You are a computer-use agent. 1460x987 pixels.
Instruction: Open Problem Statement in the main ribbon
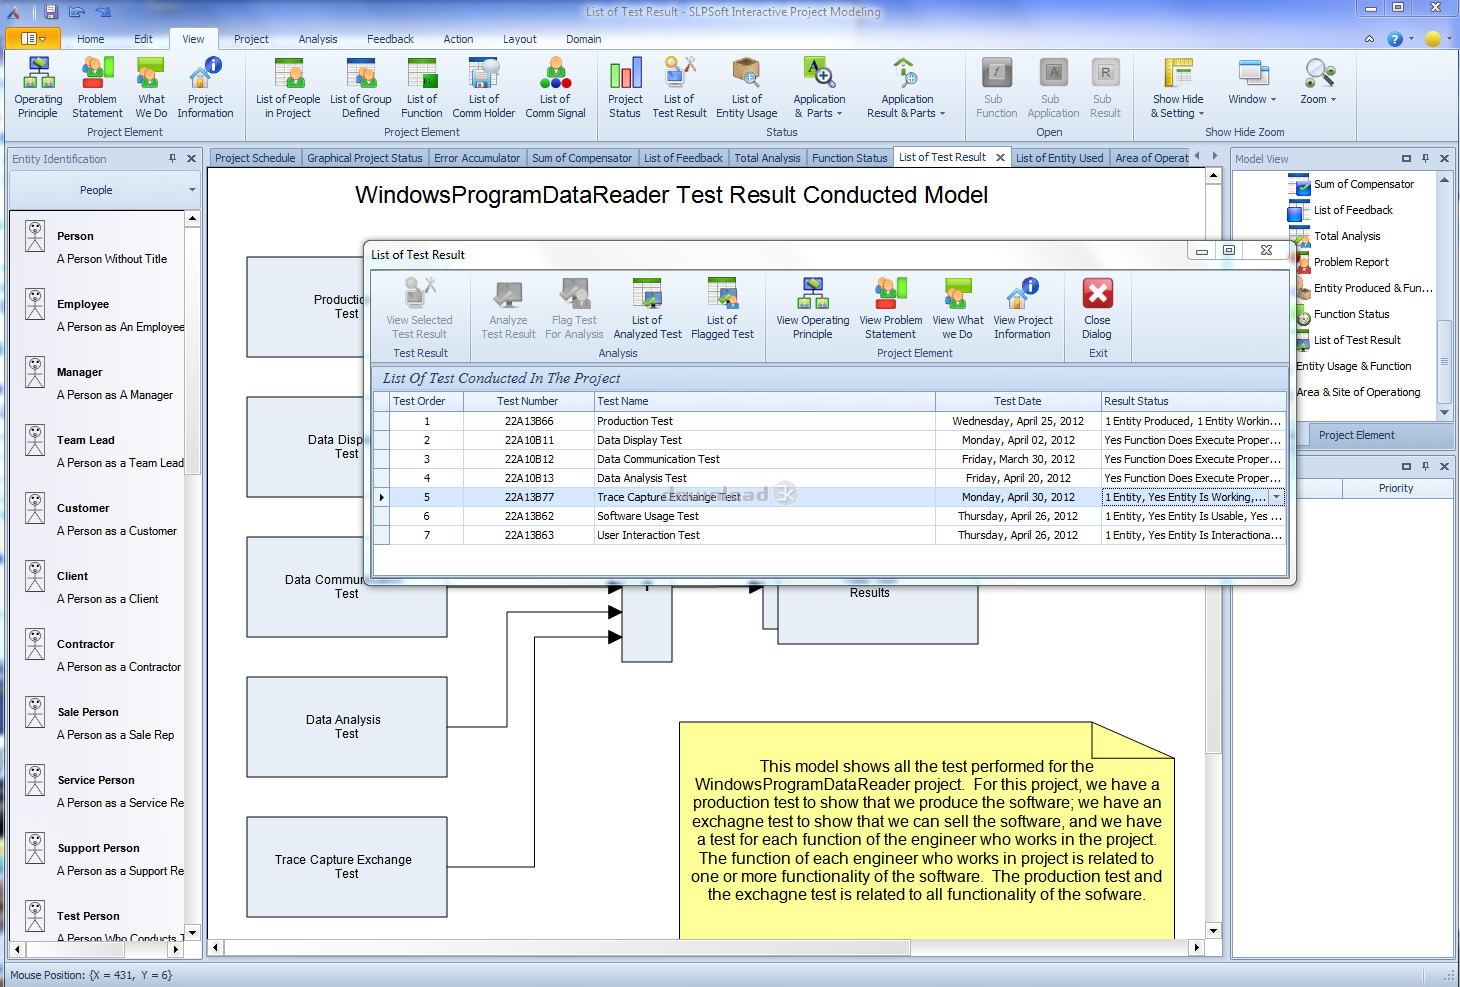pyautogui.click(x=97, y=88)
